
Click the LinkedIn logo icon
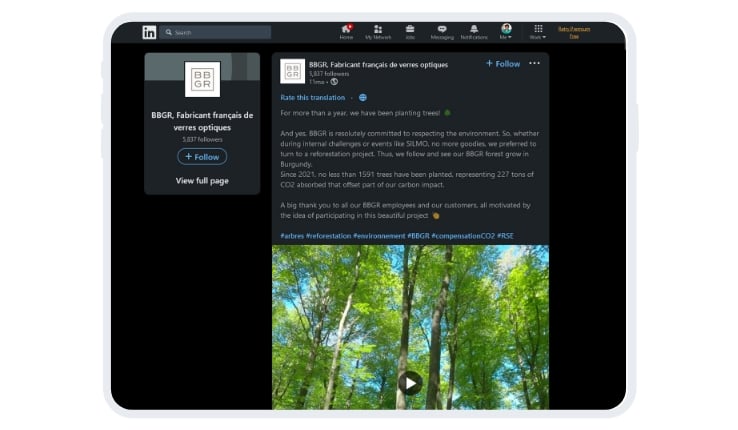click(x=149, y=32)
